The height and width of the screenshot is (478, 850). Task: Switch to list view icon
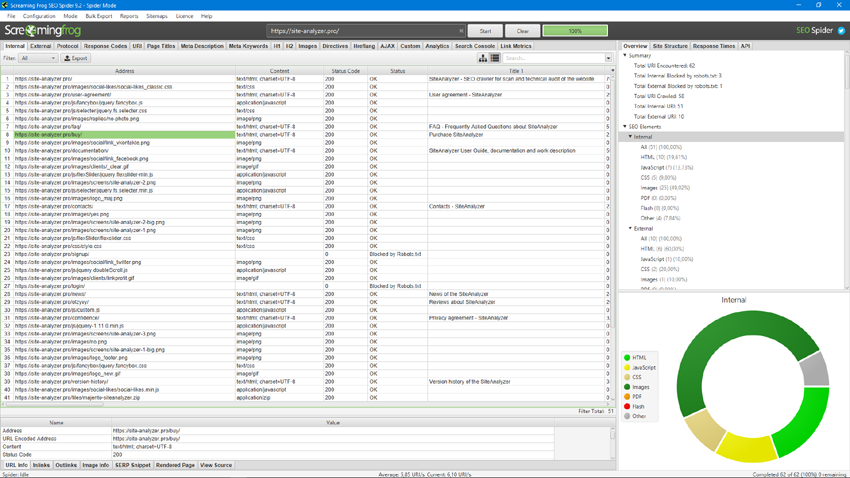pos(495,58)
